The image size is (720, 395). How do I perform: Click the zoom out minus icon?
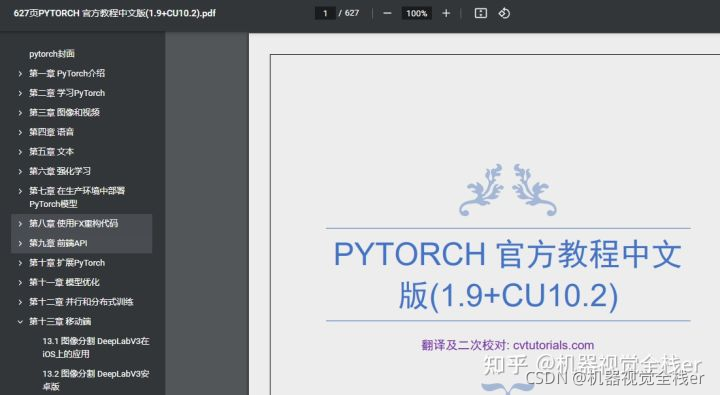[x=387, y=13]
